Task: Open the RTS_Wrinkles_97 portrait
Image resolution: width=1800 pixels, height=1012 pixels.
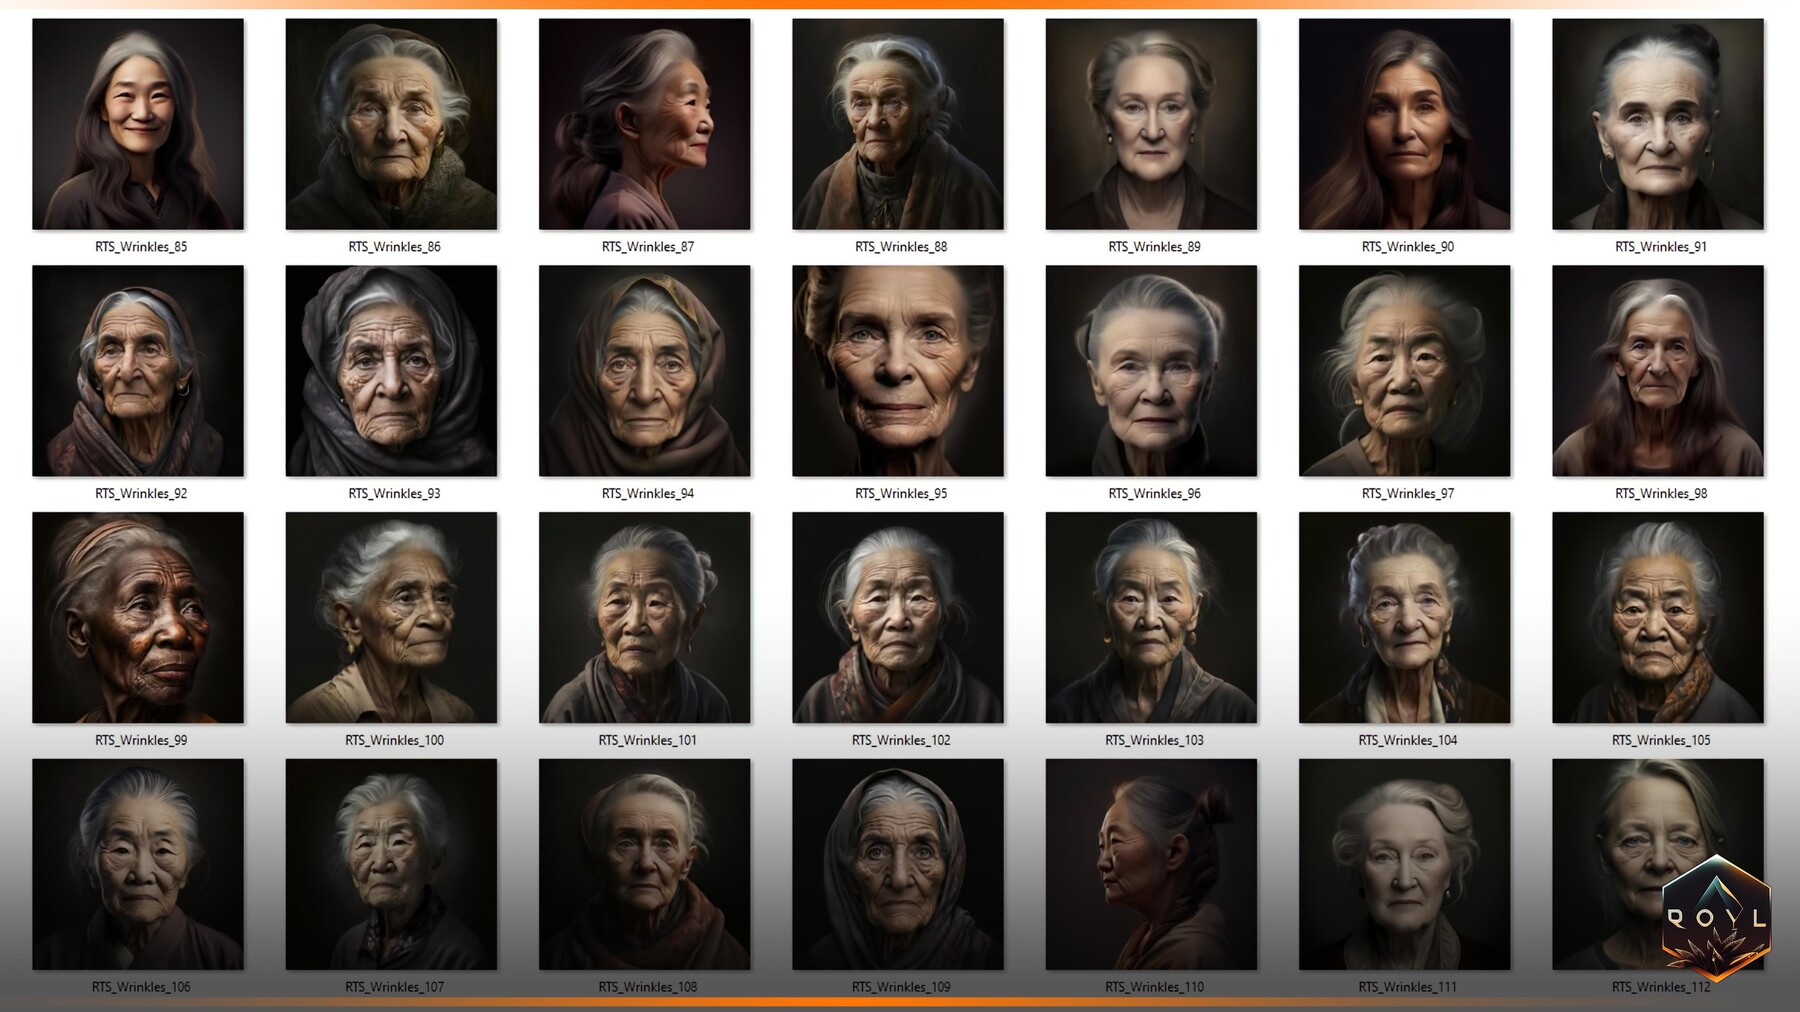Action: [x=1403, y=370]
